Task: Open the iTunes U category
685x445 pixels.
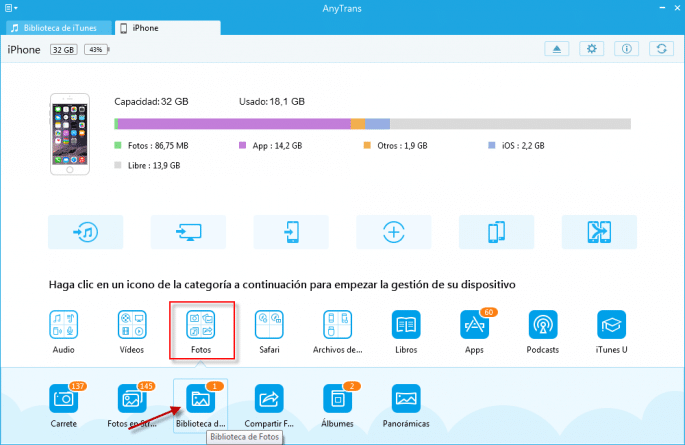Action: 611,326
